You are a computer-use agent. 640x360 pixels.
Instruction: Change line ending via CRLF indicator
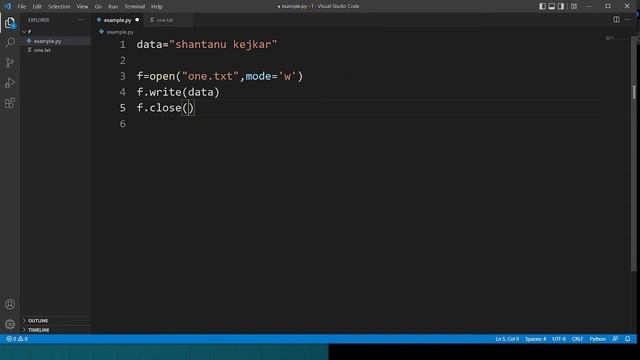point(577,339)
